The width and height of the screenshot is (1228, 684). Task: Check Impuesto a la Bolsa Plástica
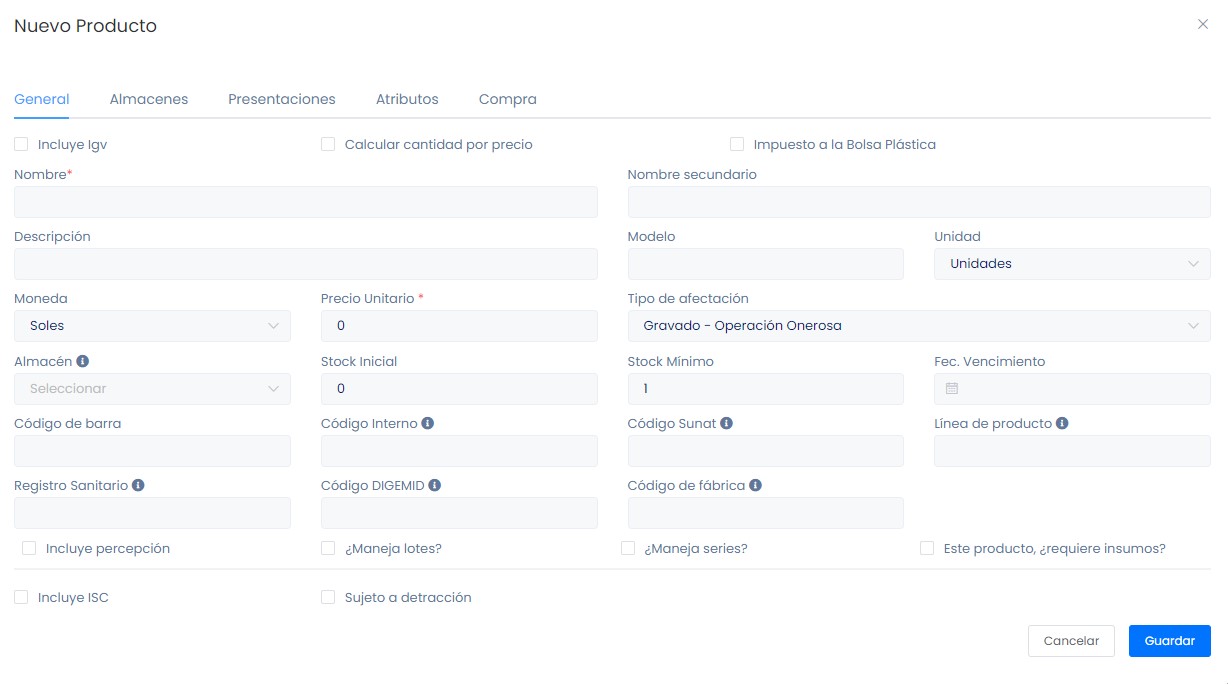pyautogui.click(x=737, y=145)
